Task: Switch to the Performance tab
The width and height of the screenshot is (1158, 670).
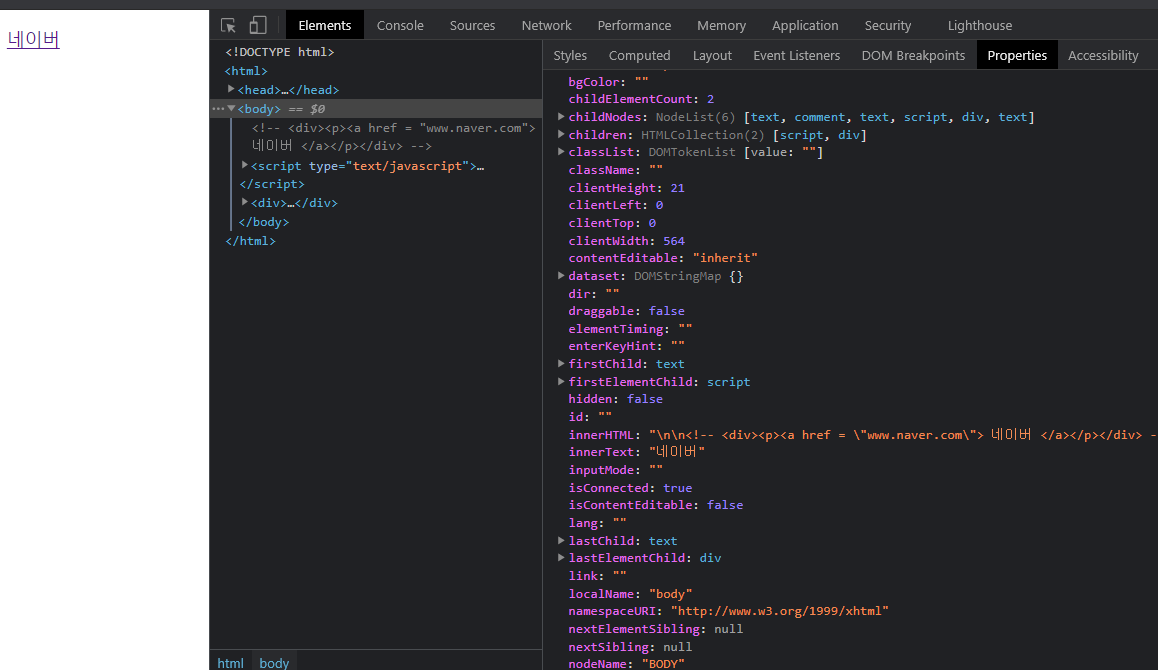Action: pyautogui.click(x=634, y=25)
